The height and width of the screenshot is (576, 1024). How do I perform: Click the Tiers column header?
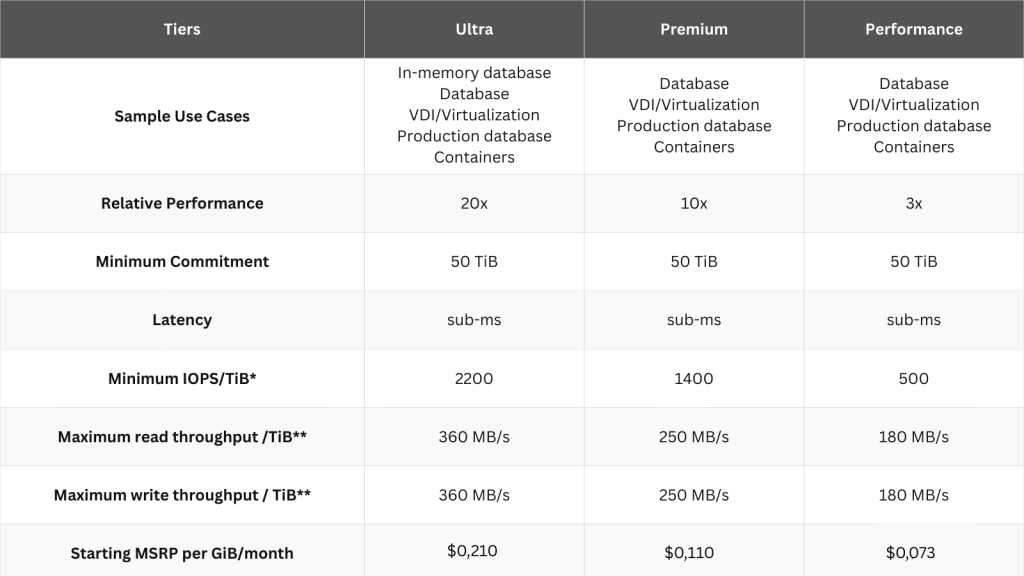pyautogui.click(x=182, y=29)
